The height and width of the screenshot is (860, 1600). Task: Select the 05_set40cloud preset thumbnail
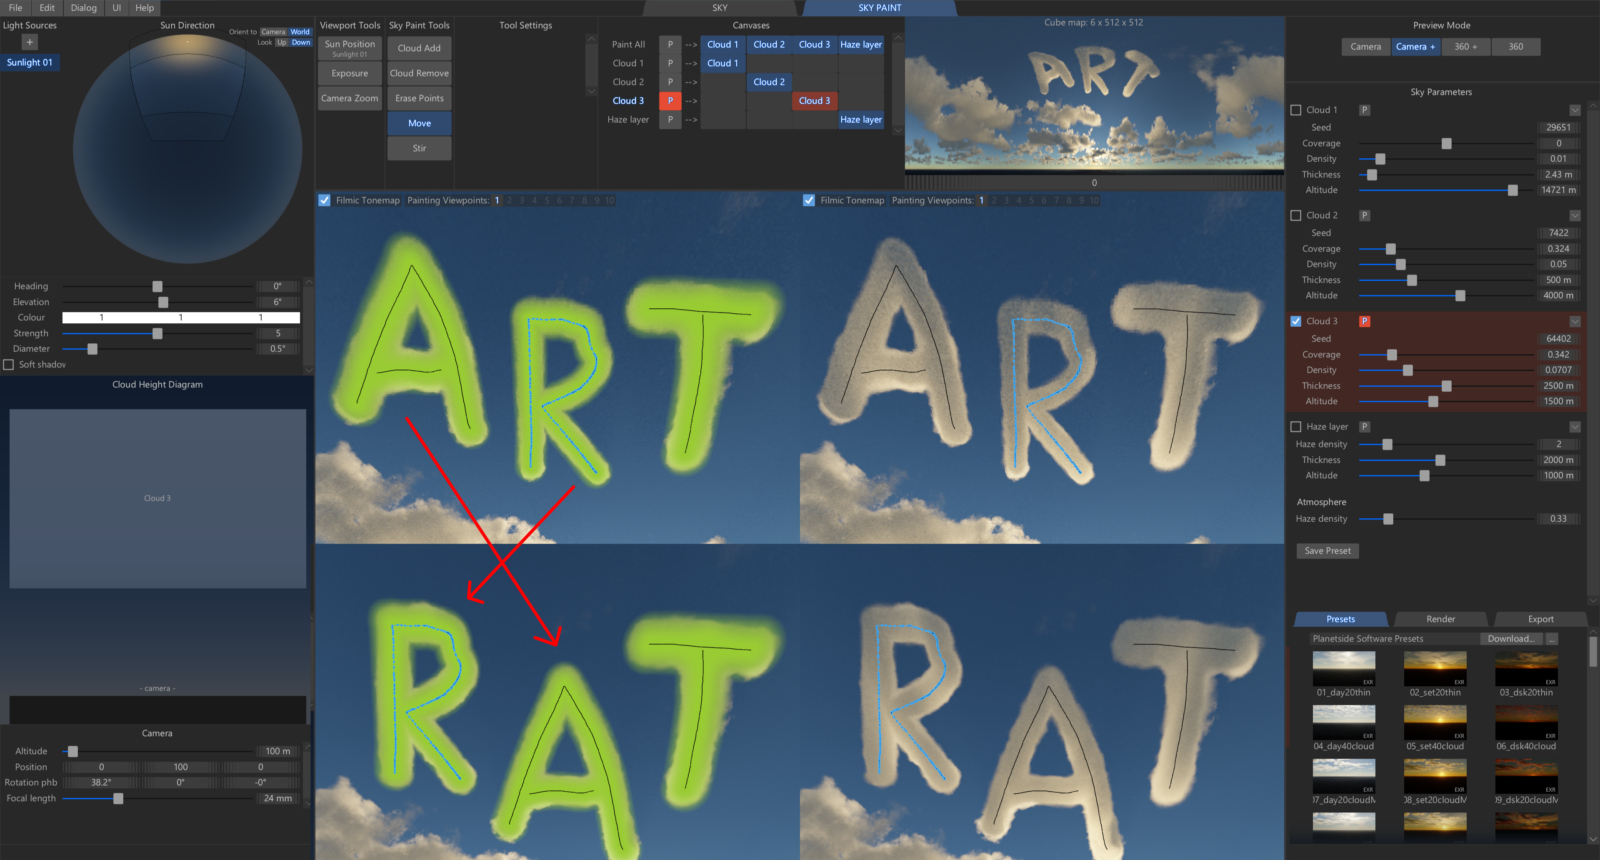(x=1435, y=723)
